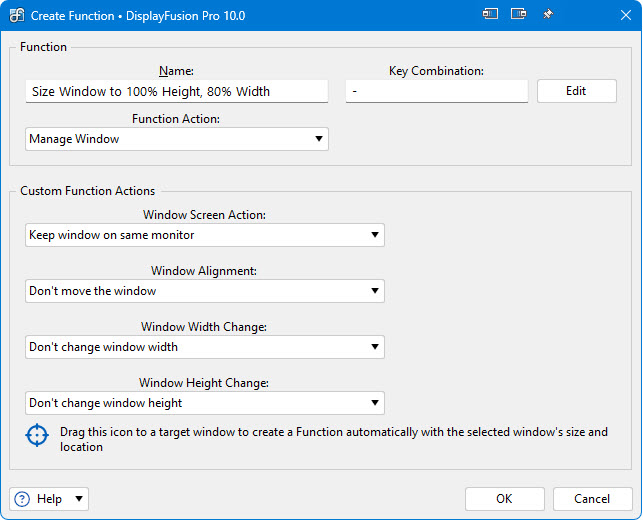The height and width of the screenshot is (520, 643).
Task: Click the Custom Function Actions group label
Action: pyautogui.click(x=88, y=191)
